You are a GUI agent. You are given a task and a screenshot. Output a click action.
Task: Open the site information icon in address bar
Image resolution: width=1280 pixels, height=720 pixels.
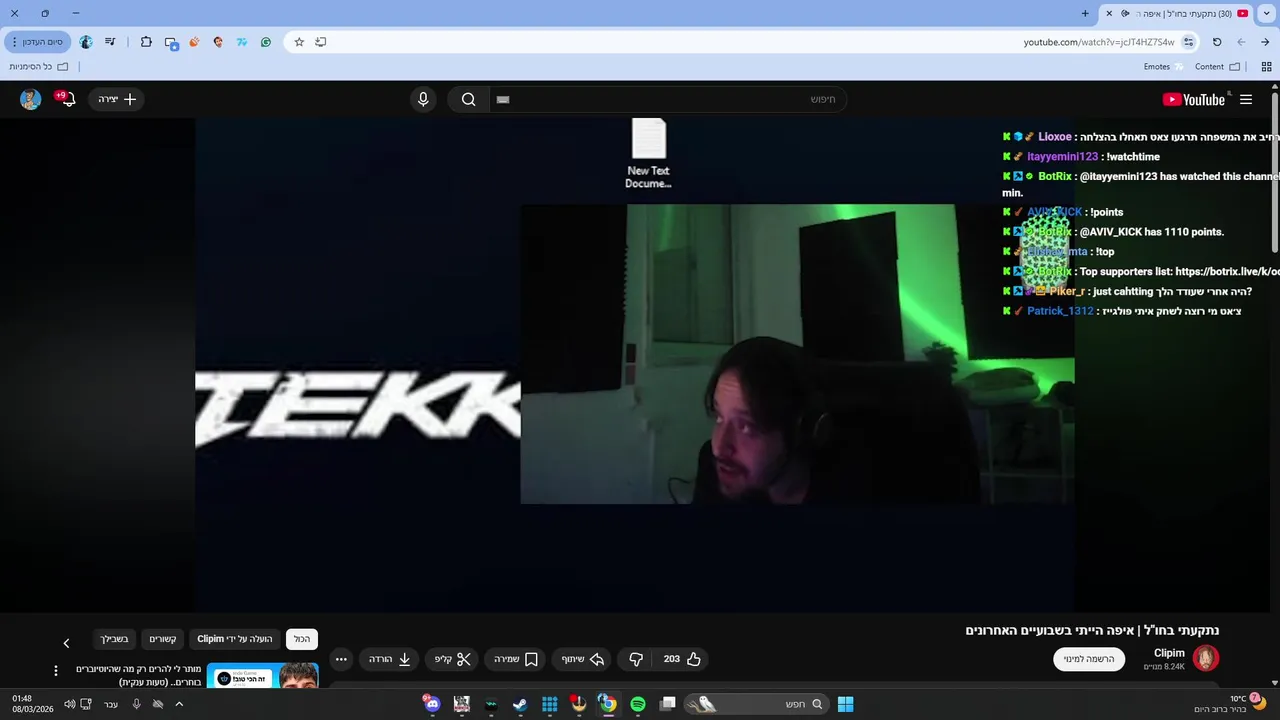1188,42
